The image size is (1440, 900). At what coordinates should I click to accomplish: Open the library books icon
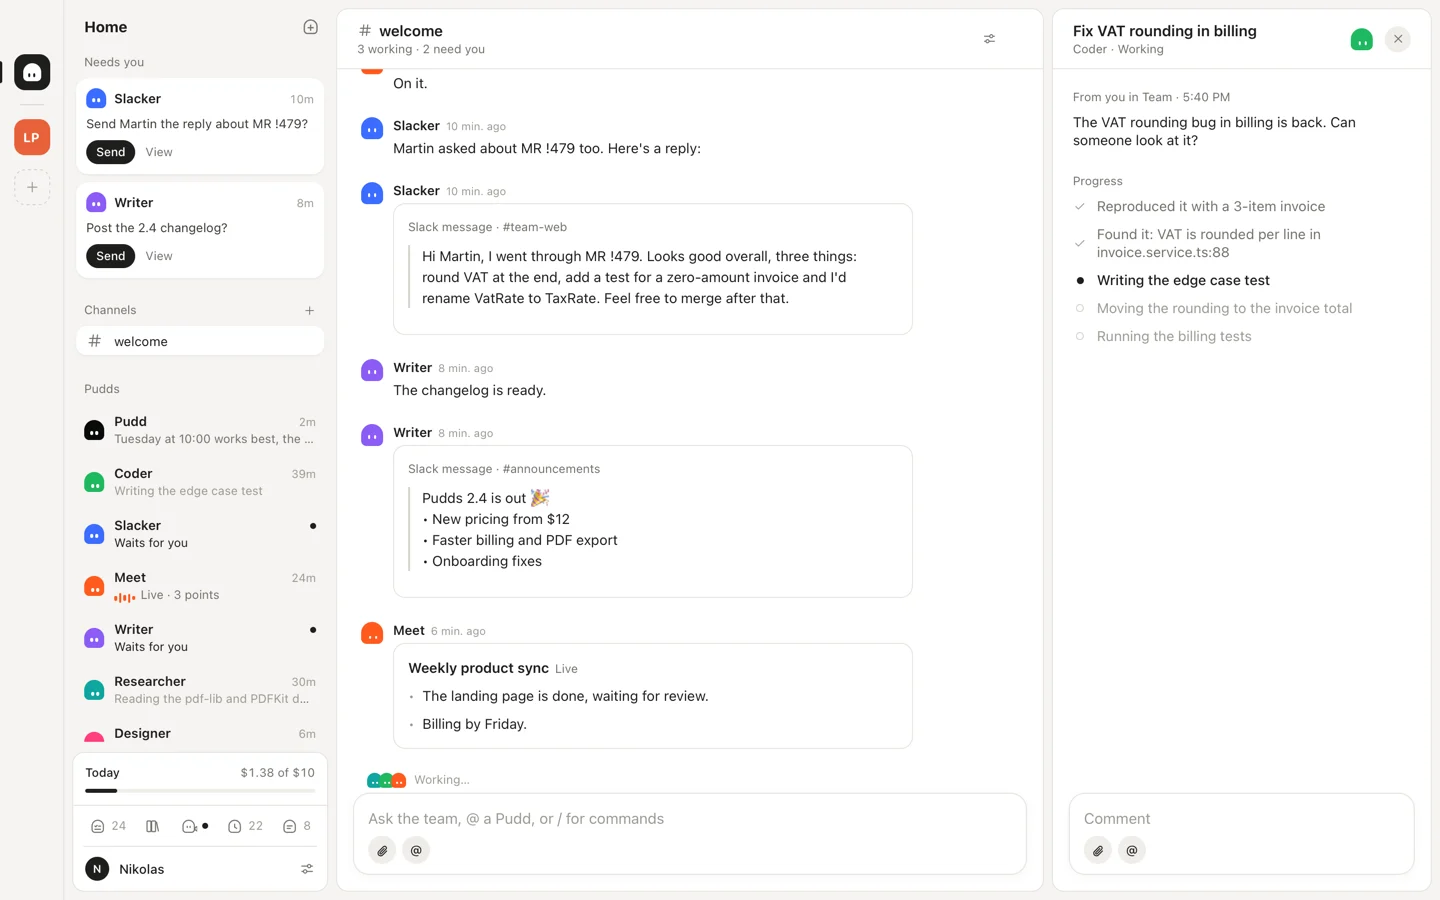point(153,826)
